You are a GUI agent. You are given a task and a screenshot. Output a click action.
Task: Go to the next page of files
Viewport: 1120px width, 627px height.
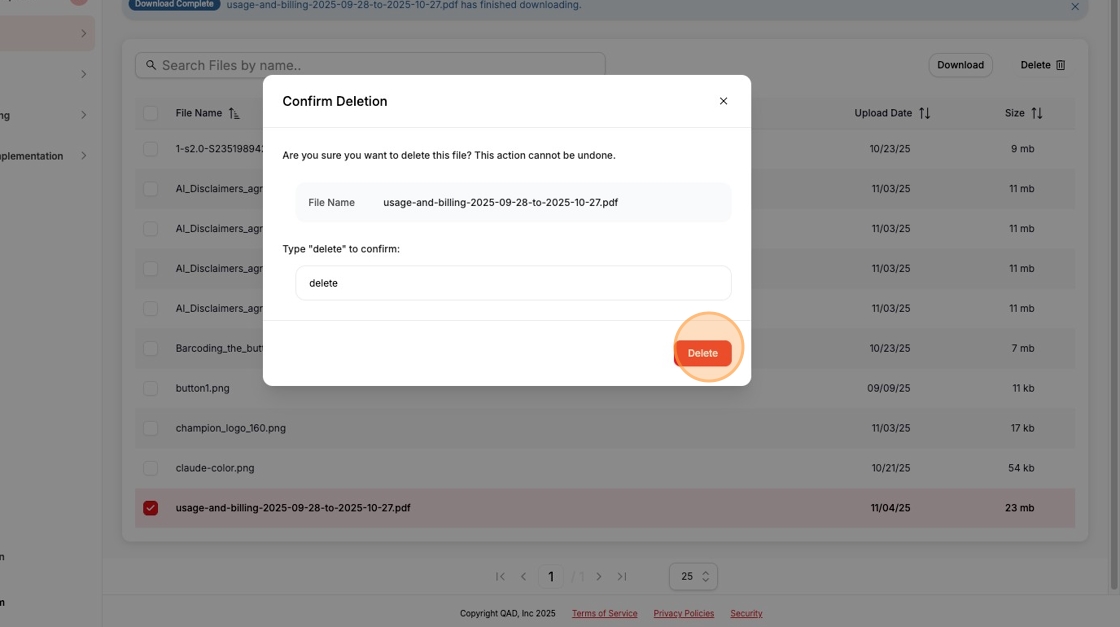pos(598,576)
